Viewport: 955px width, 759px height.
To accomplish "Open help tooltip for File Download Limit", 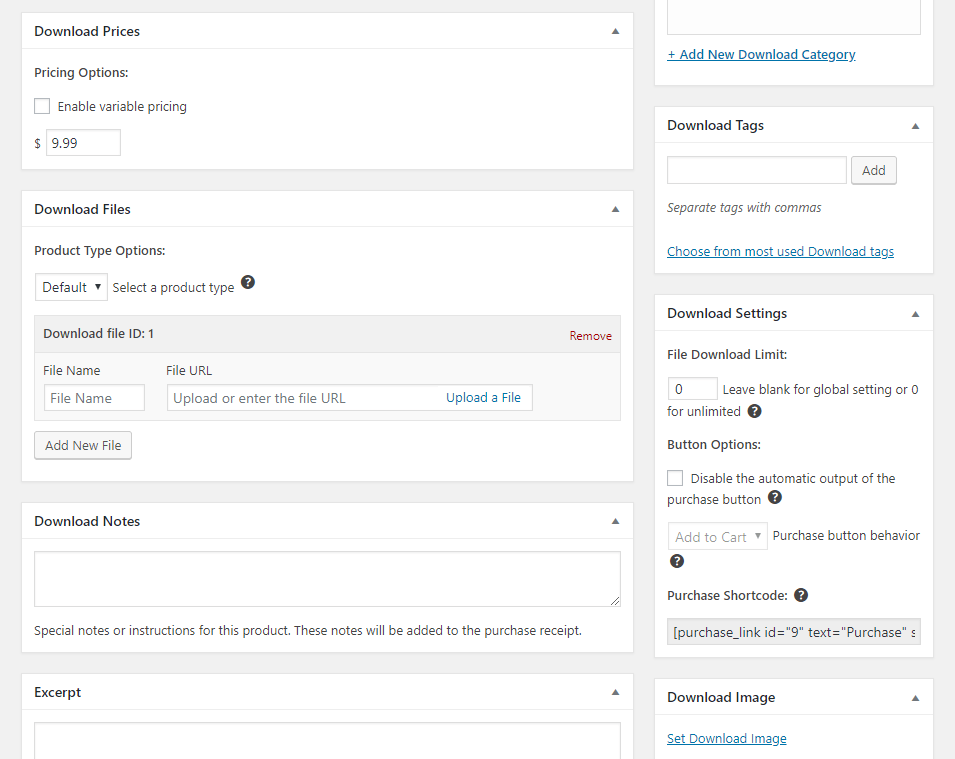I will pos(755,411).
